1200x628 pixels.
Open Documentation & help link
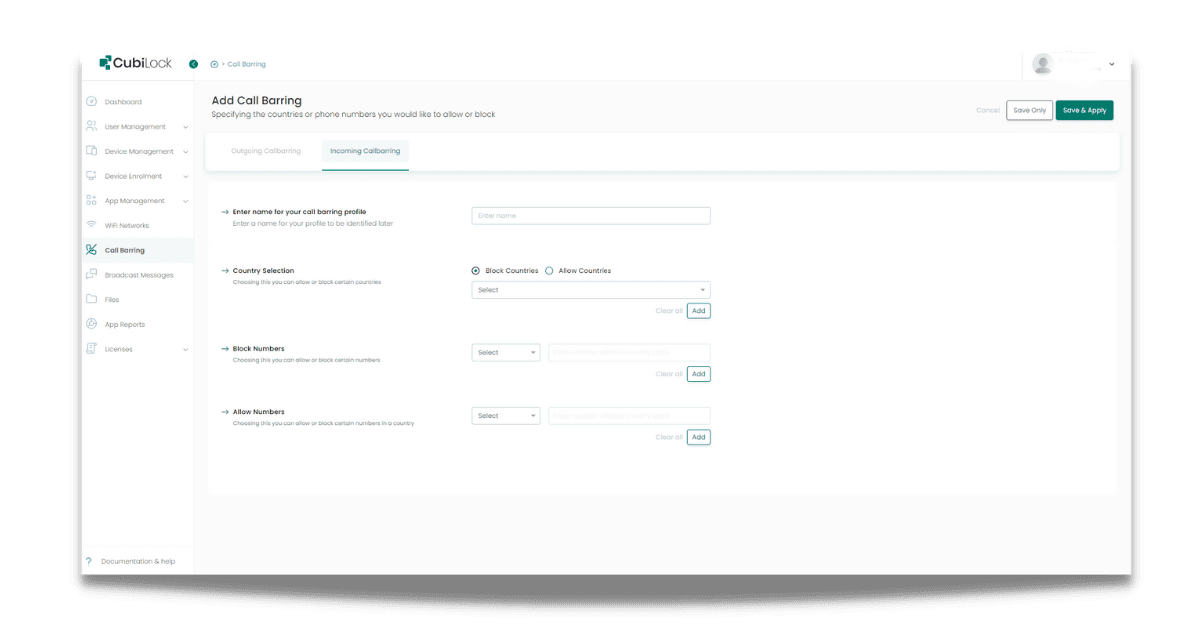138,561
